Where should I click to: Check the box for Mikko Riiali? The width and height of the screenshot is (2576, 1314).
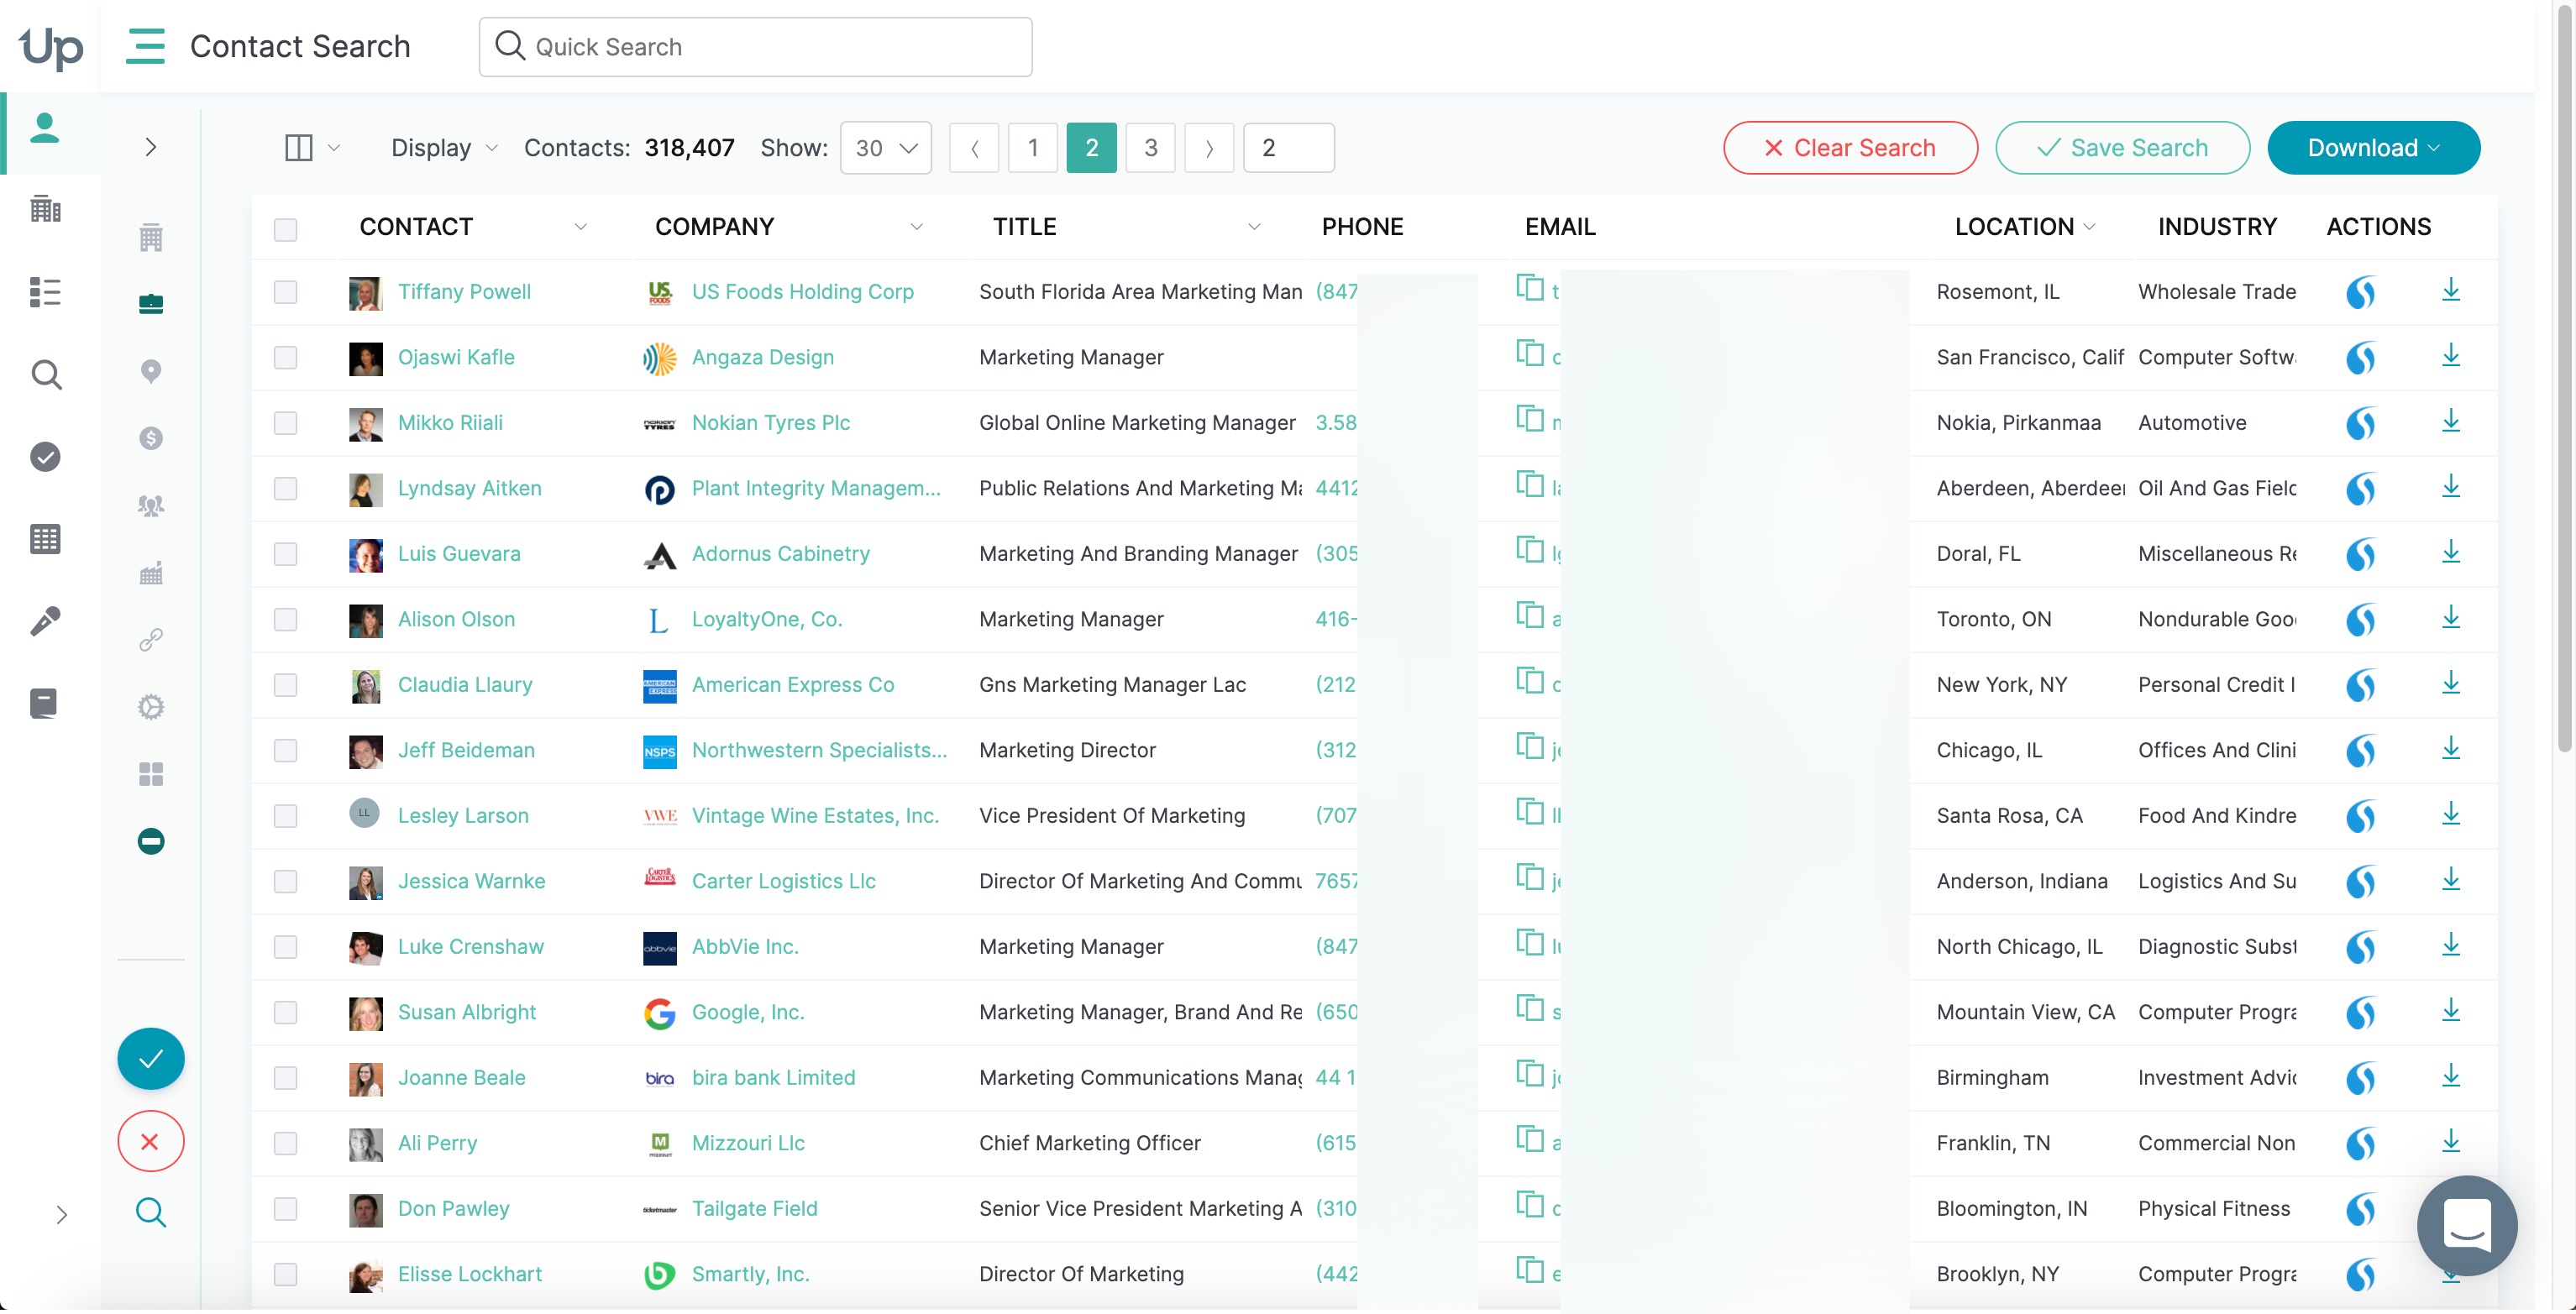[286, 423]
